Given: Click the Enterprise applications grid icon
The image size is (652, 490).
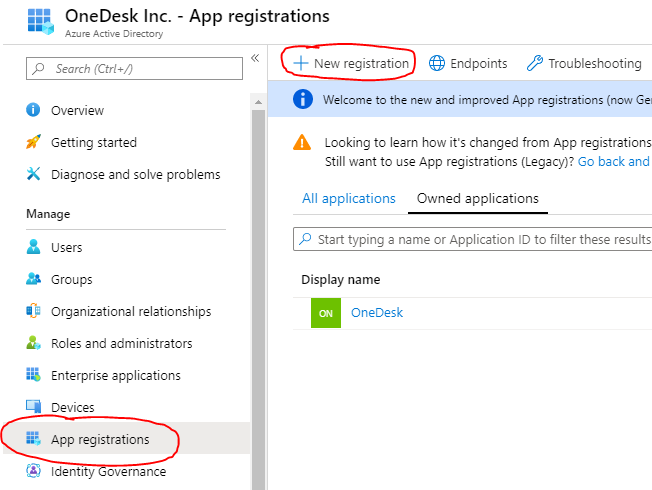Looking at the screenshot, I should coord(33,375).
